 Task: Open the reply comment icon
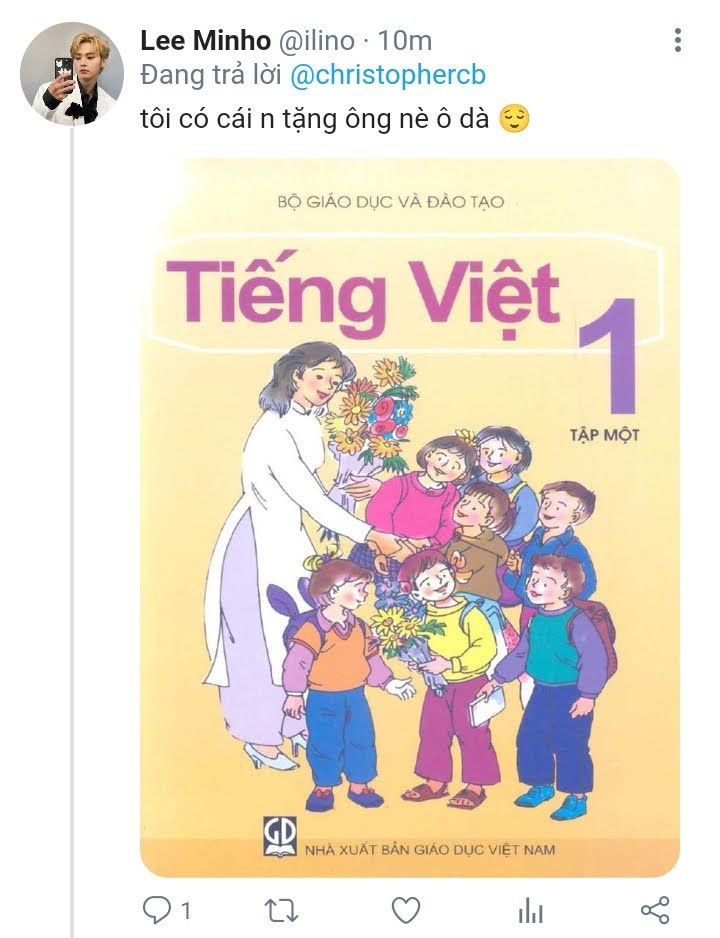click(x=157, y=910)
